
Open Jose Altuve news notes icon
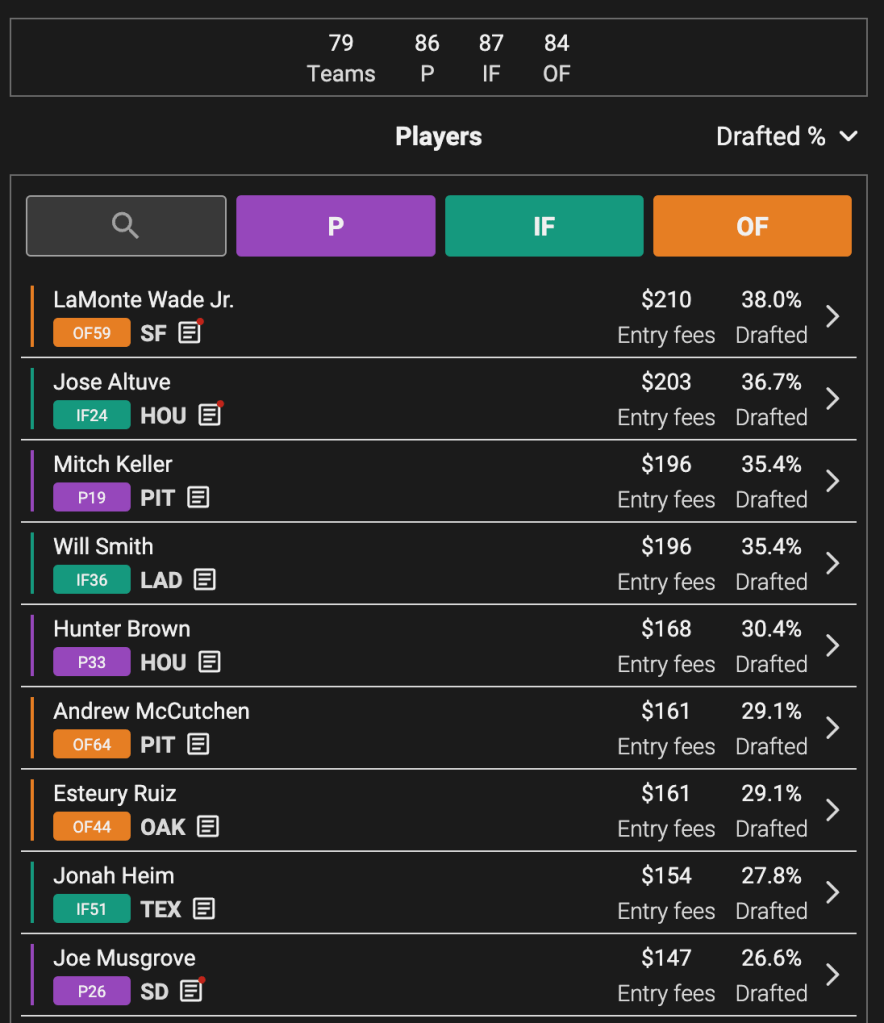(x=209, y=415)
